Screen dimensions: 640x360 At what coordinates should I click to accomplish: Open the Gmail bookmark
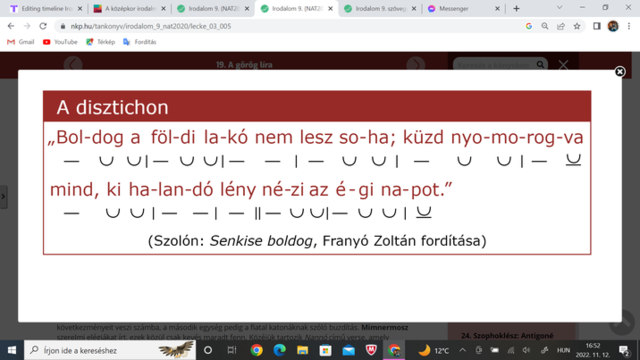tap(21, 42)
